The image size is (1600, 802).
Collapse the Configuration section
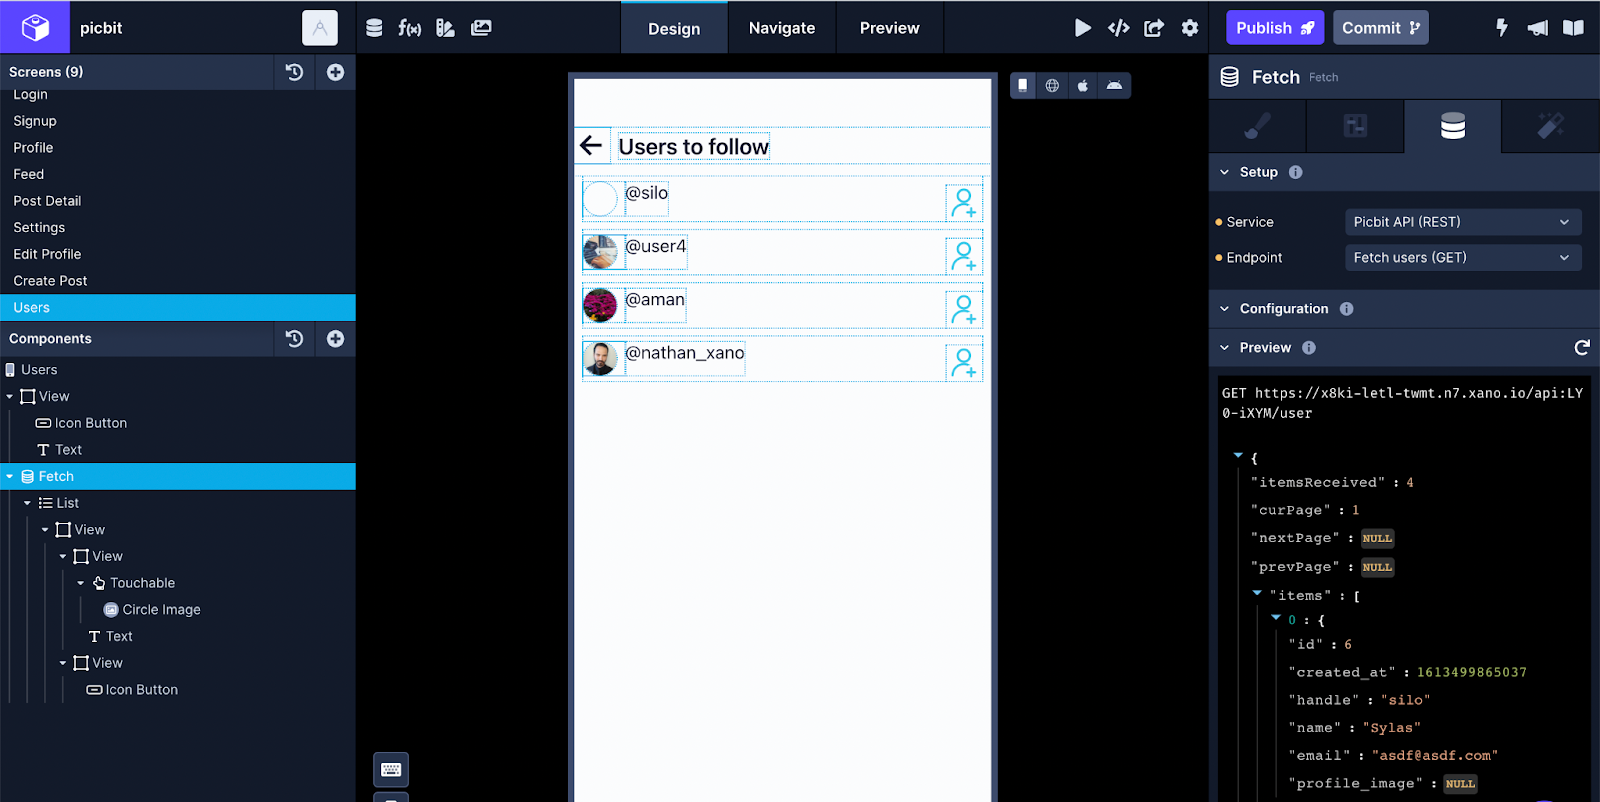pos(1225,309)
